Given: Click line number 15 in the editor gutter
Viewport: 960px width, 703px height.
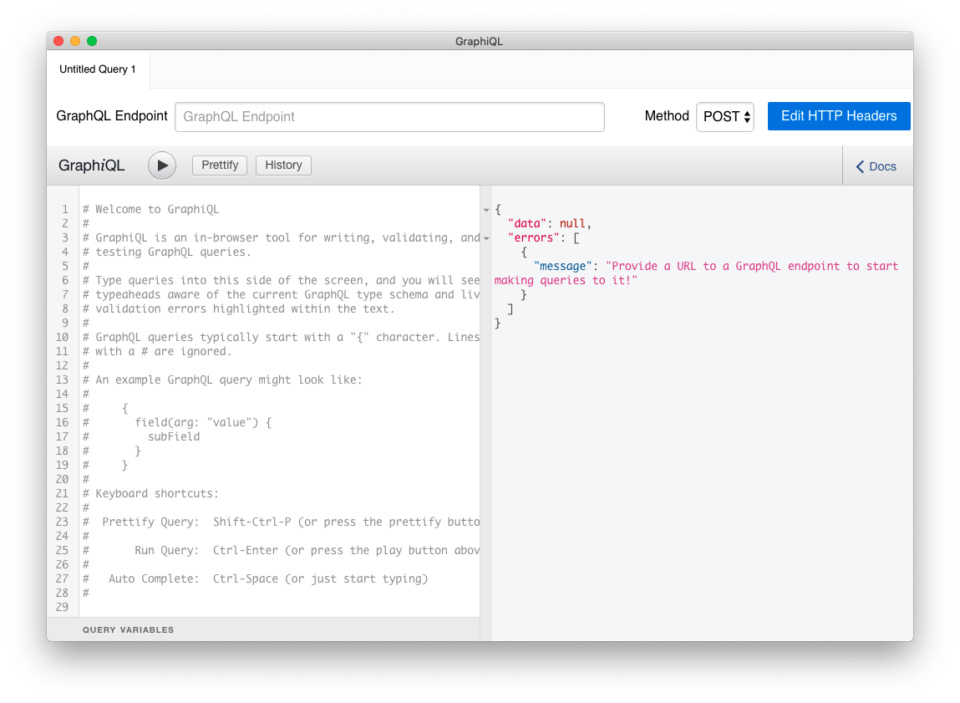Looking at the screenshot, I should point(62,408).
